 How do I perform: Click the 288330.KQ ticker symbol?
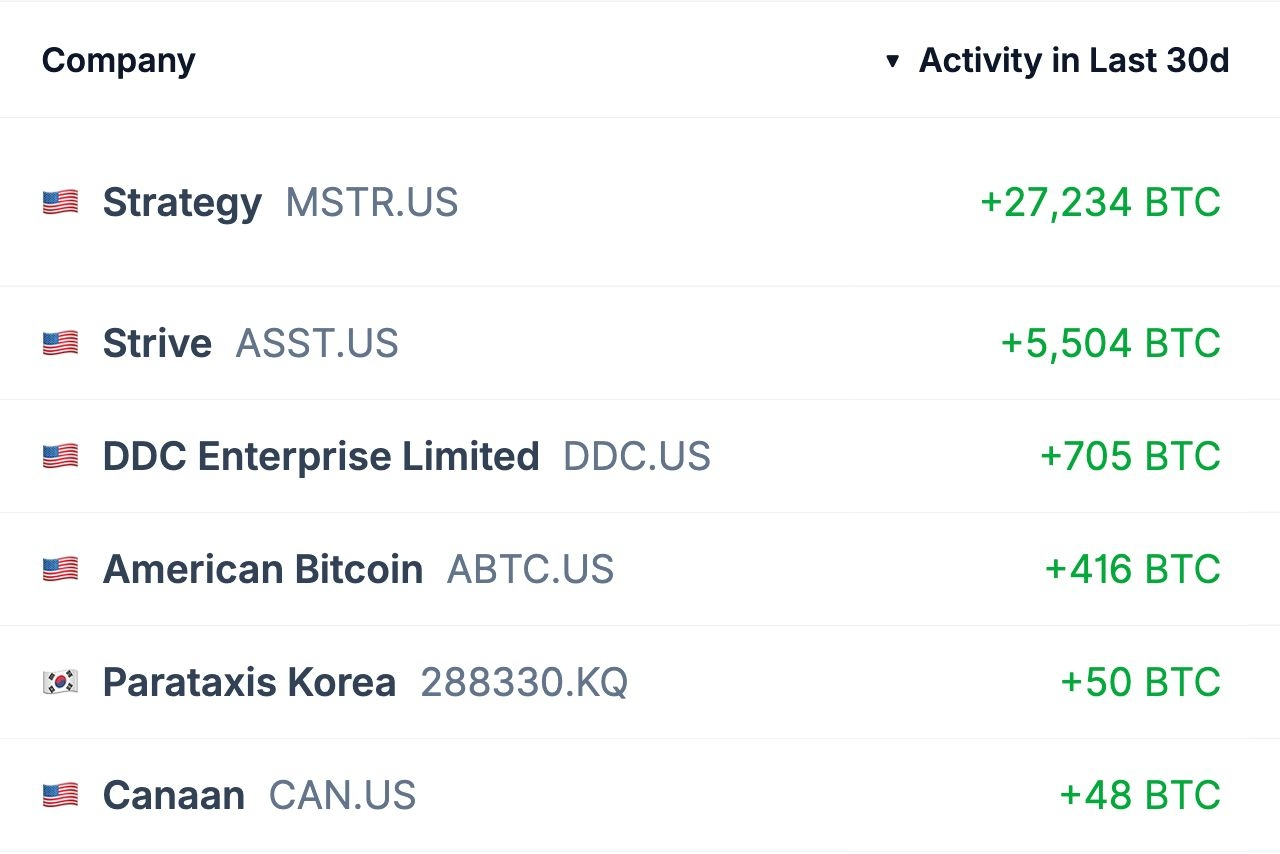coord(524,683)
